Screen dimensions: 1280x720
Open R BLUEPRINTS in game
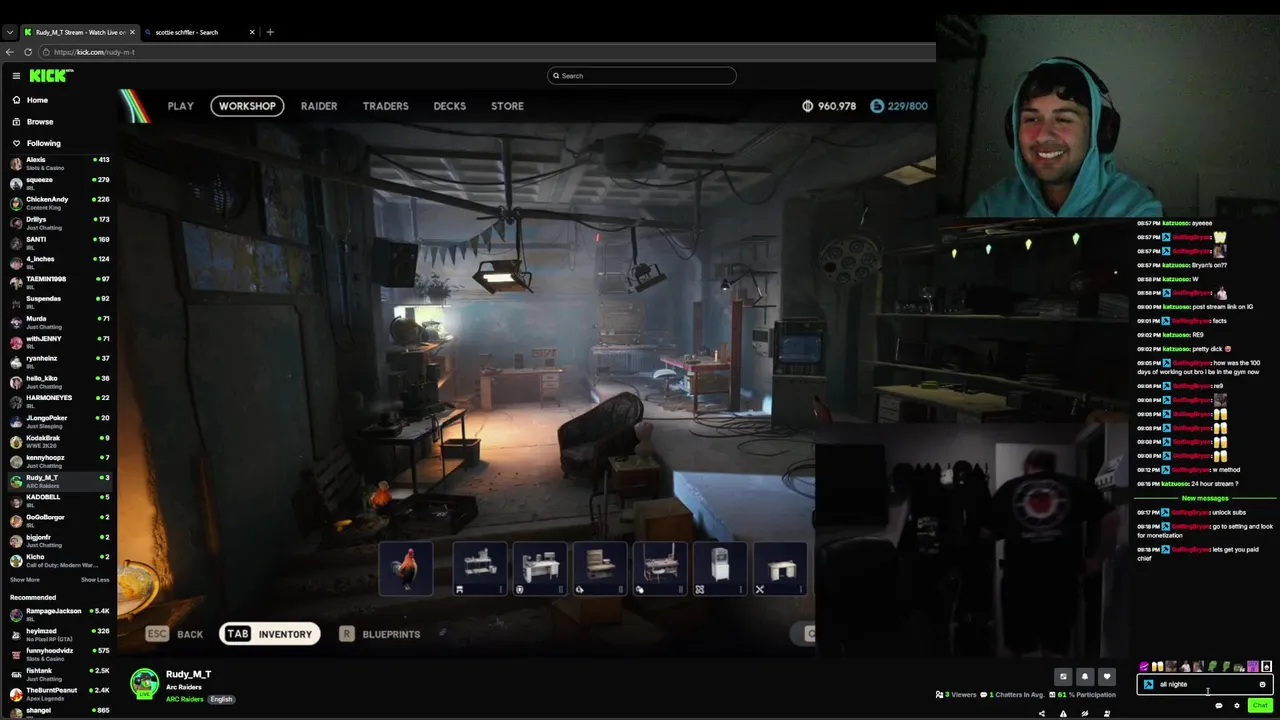point(380,634)
